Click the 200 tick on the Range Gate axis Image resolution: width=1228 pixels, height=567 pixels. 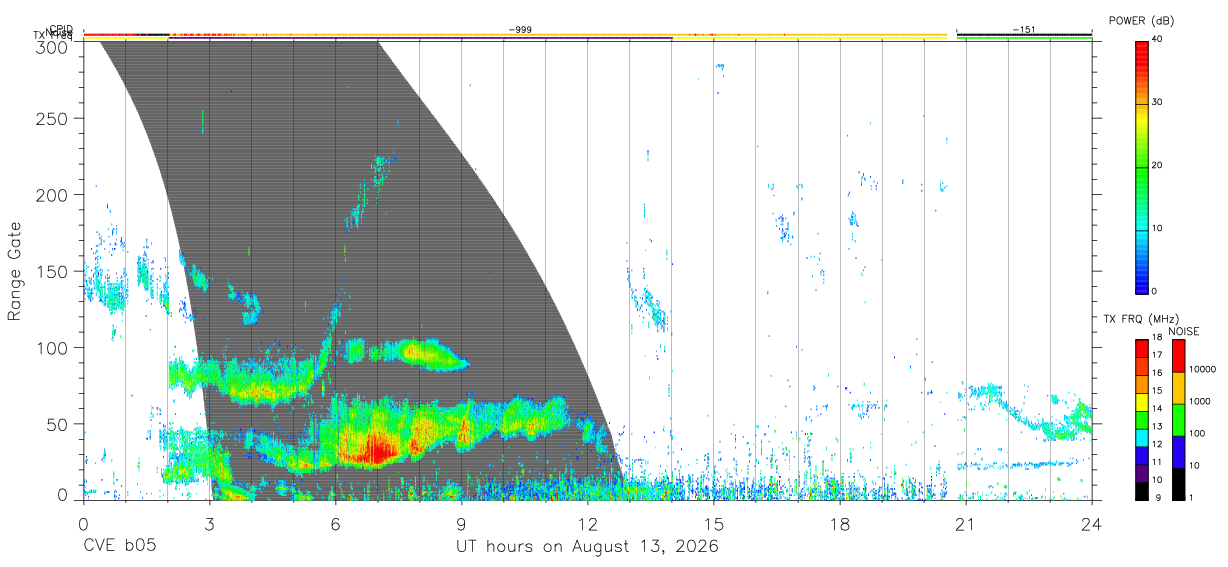53,195
